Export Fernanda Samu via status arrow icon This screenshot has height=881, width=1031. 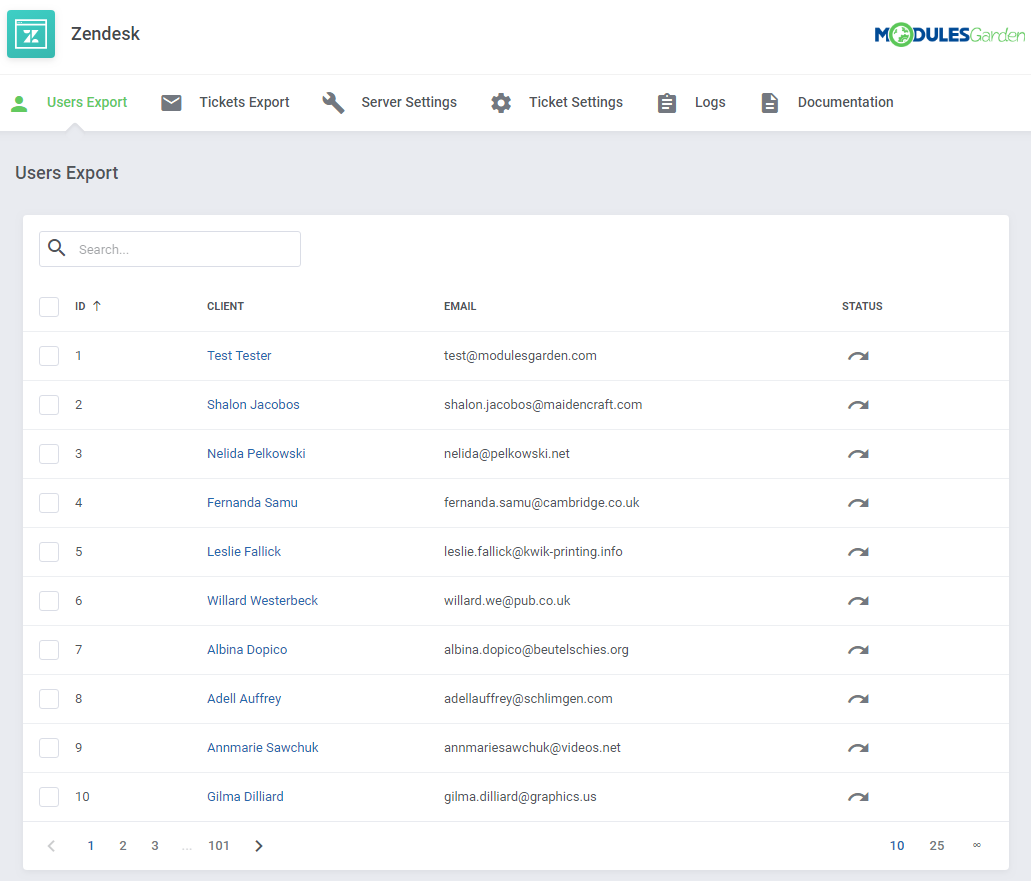(x=858, y=503)
